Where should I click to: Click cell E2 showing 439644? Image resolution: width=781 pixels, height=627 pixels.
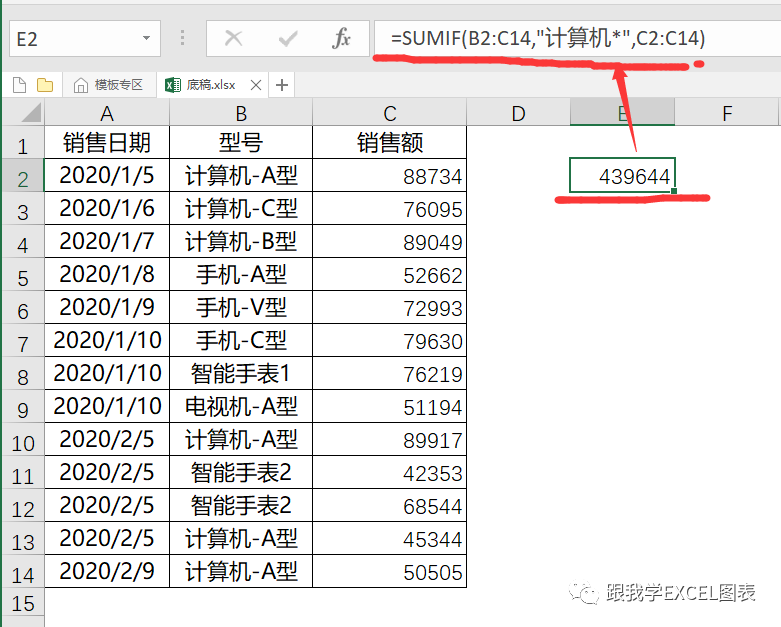[x=623, y=175]
